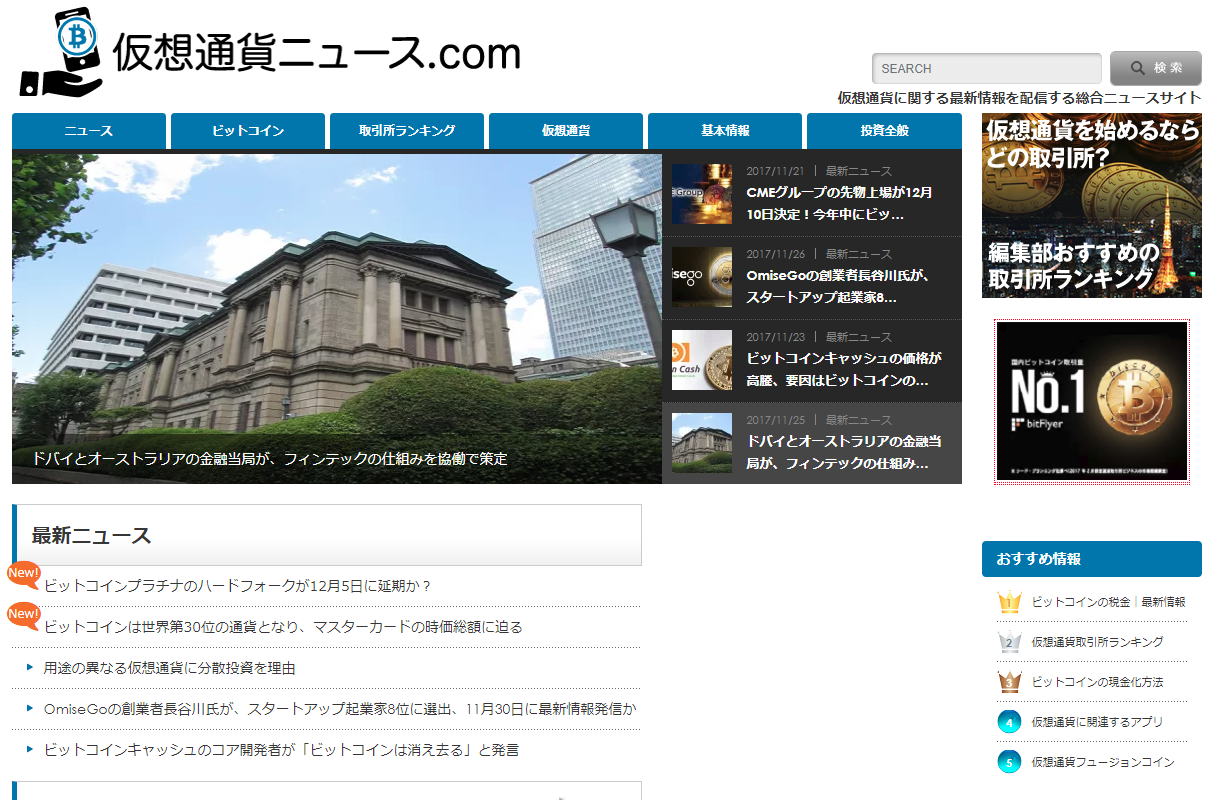Focus the SEARCH input field

click(986, 69)
